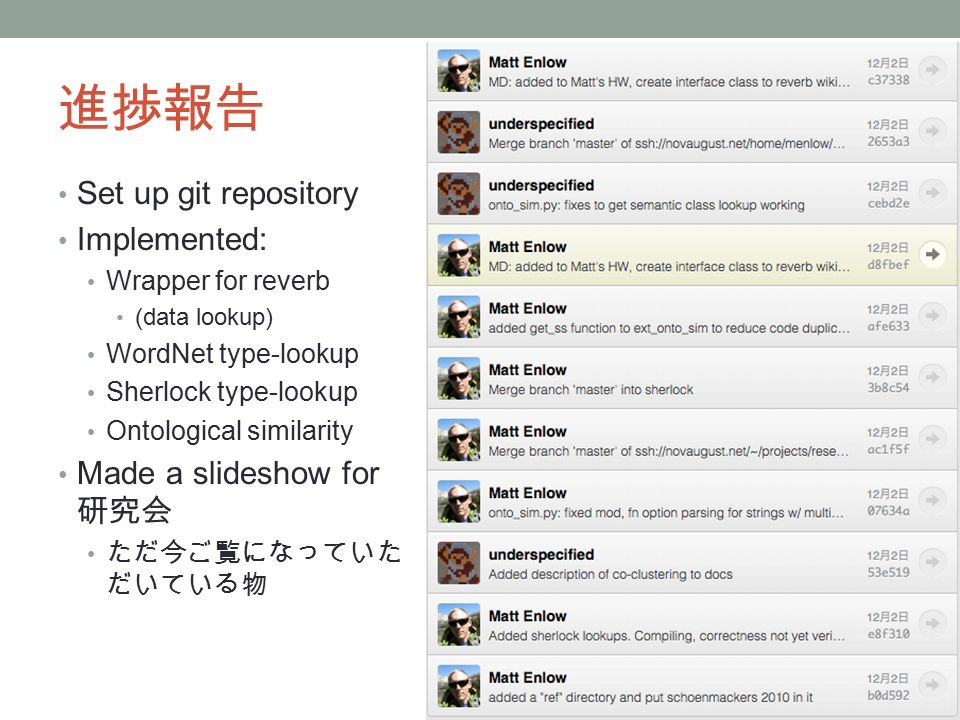
Task: Click underspecified avatar on co-clustering commit
Action: point(459,563)
